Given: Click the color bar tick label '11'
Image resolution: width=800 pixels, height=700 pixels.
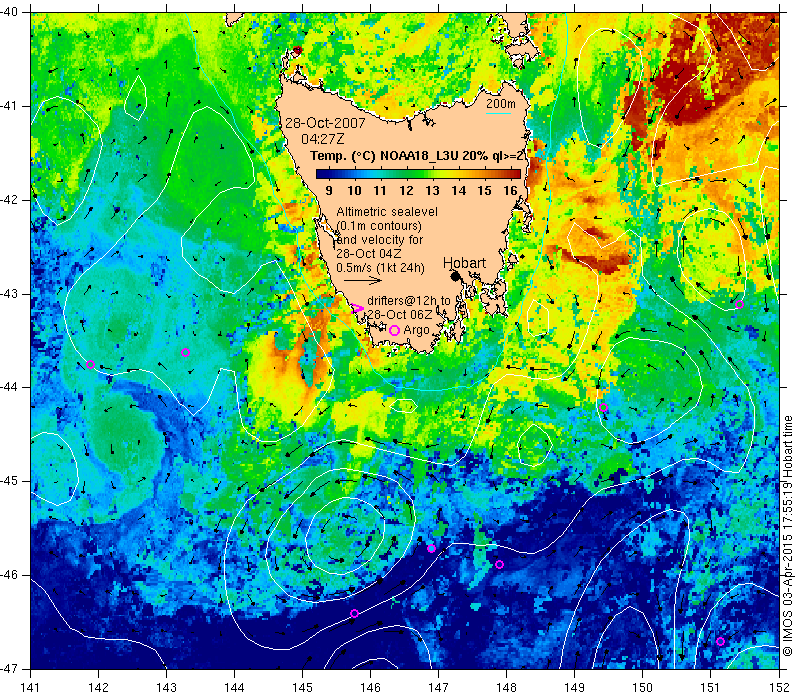Looking at the screenshot, I should [x=380, y=190].
